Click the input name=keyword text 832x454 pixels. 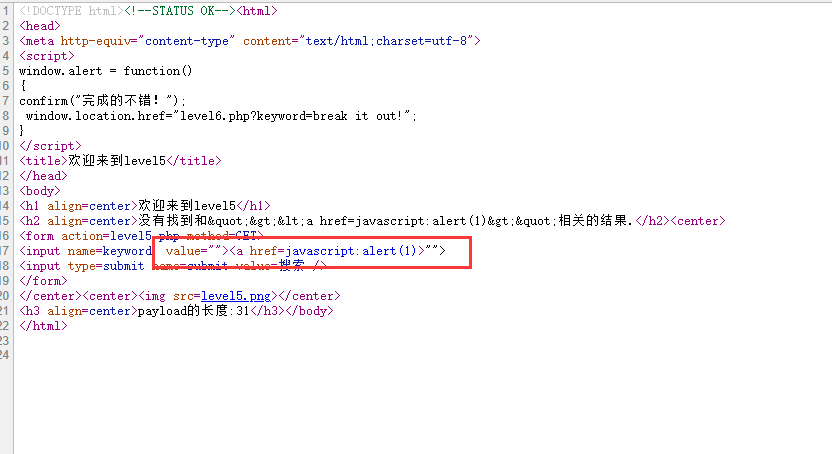[x=85, y=251]
